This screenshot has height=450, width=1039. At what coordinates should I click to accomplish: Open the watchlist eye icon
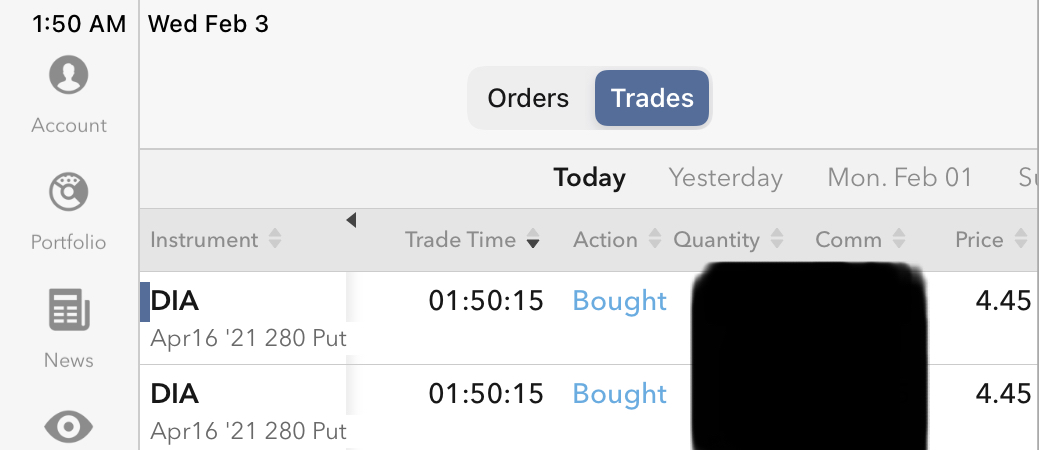click(x=68, y=427)
